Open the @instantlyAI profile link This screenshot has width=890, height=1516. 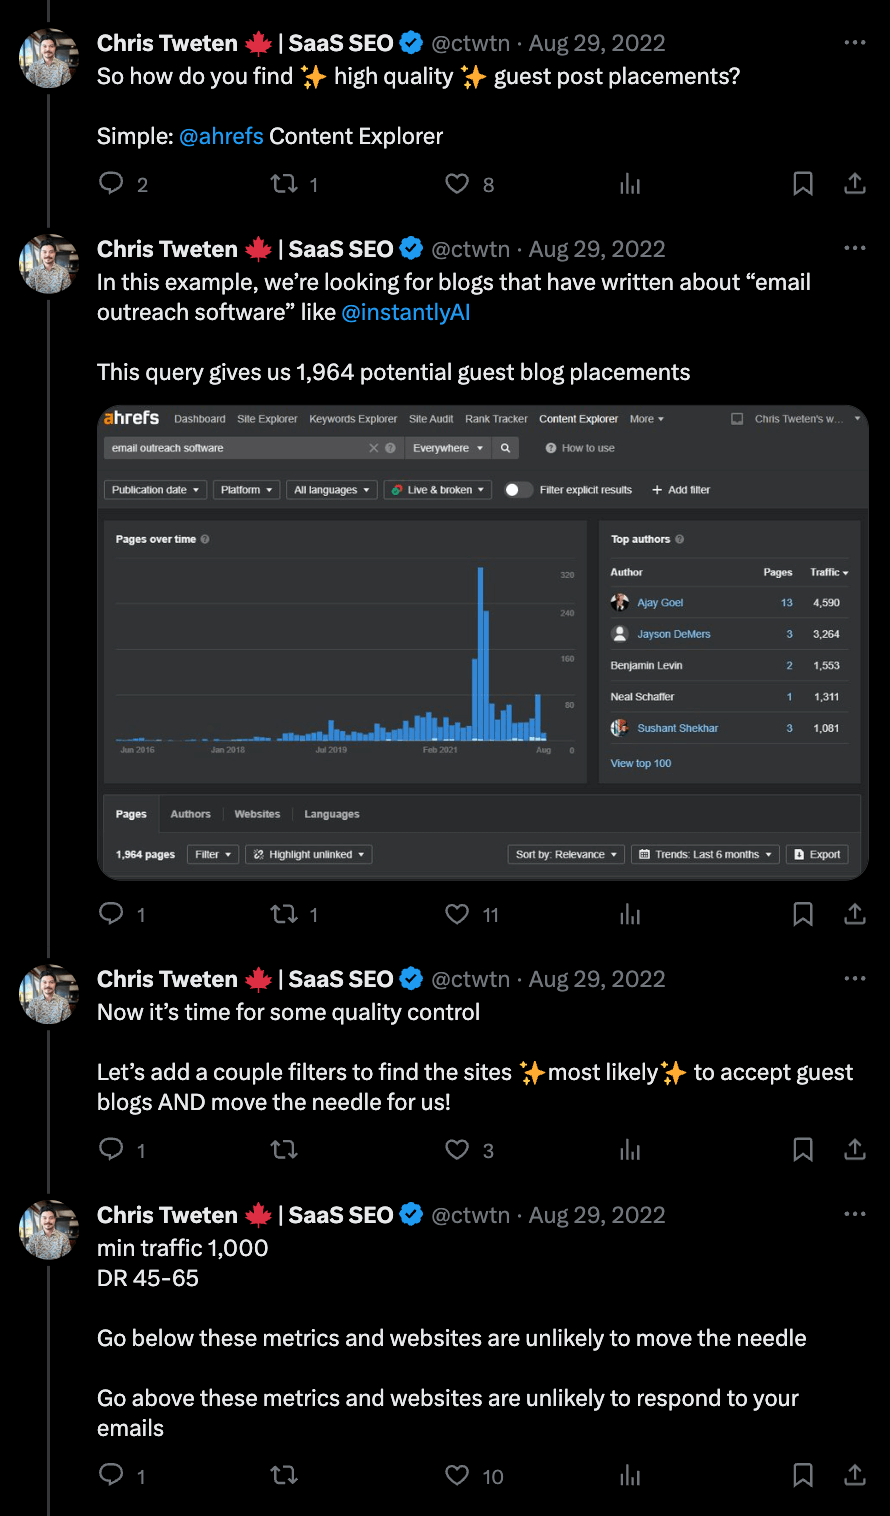tap(406, 312)
